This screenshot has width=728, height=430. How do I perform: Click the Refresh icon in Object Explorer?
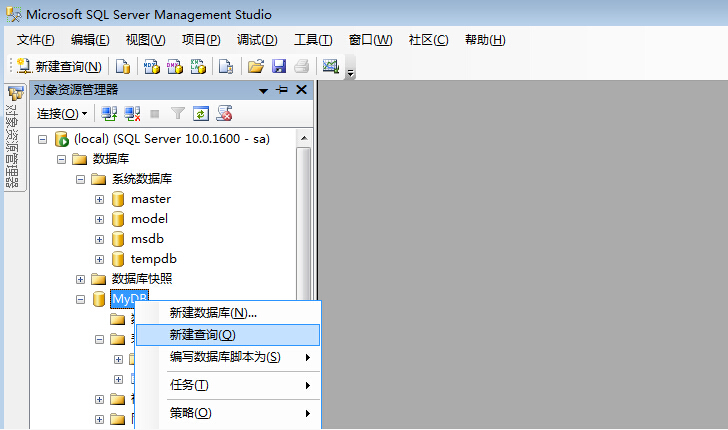201,113
